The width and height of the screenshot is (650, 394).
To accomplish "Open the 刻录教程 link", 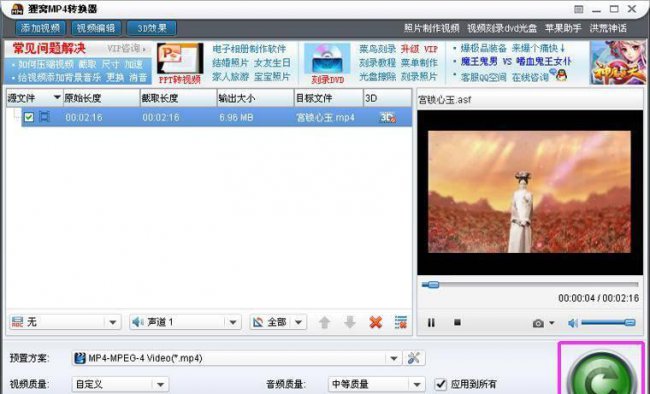I will [x=377, y=63].
